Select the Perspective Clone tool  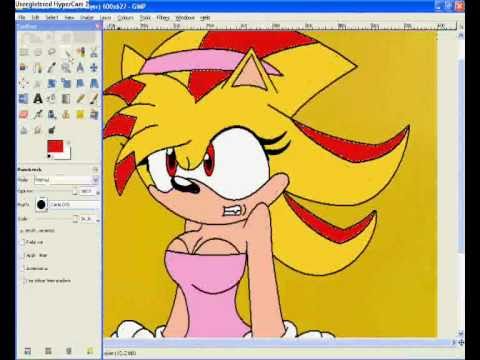tap(94, 115)
